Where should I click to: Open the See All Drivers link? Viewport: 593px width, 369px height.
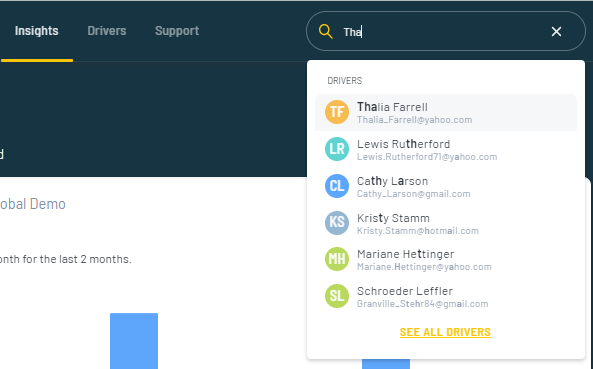coord(445,332)
